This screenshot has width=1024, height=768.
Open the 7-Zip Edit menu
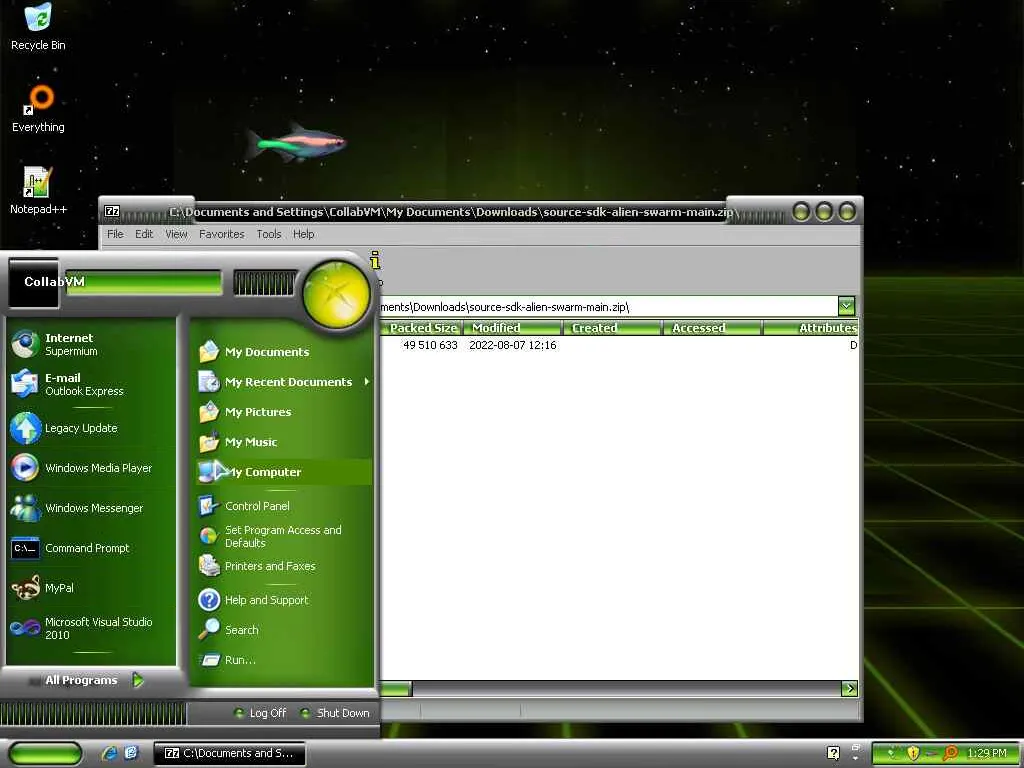144,234
